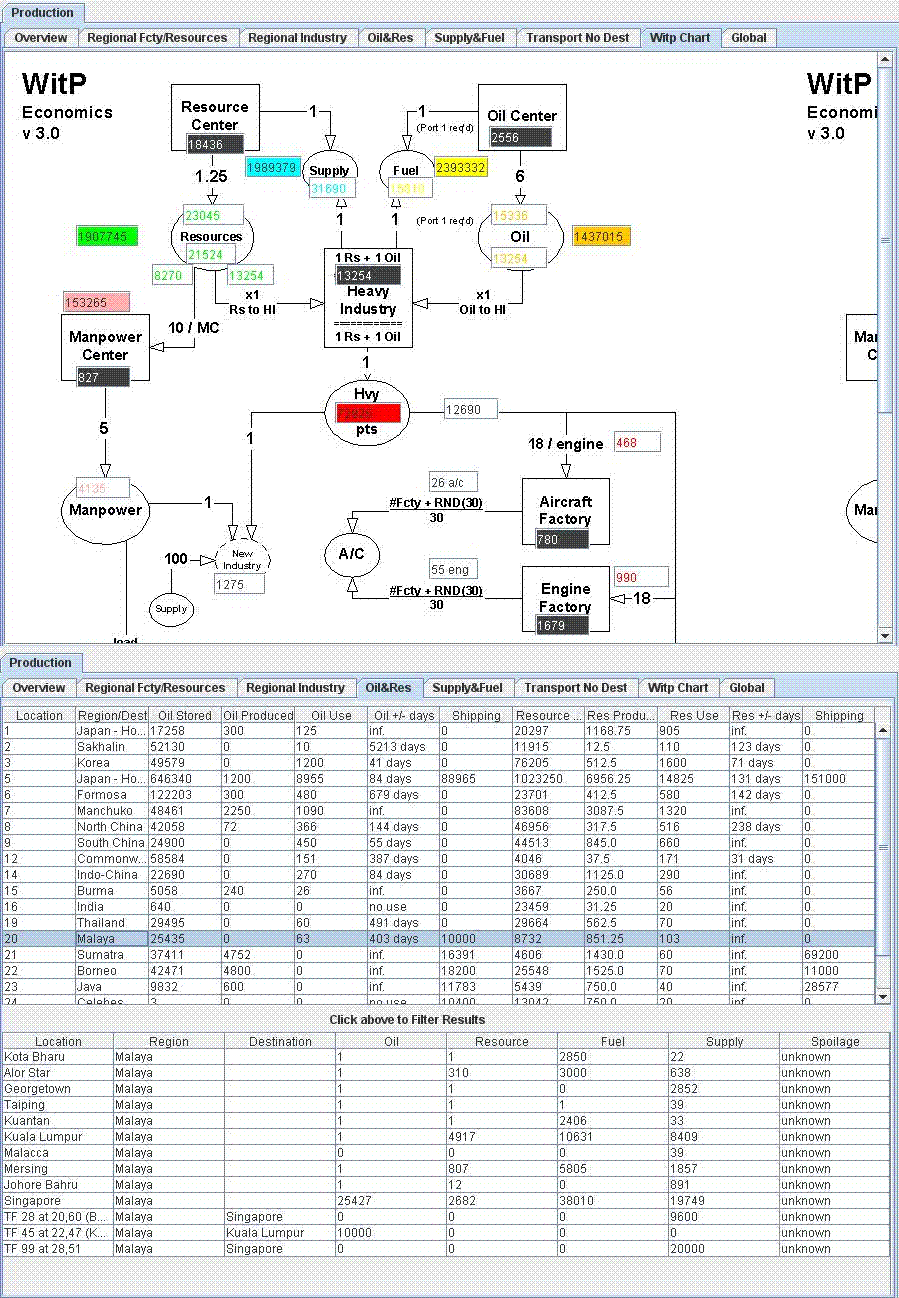The width and height of the screenshot is (899, 1298).
Task: Open Supply&Fuel tab in the lower panel
Action: [x=468, y=688]
